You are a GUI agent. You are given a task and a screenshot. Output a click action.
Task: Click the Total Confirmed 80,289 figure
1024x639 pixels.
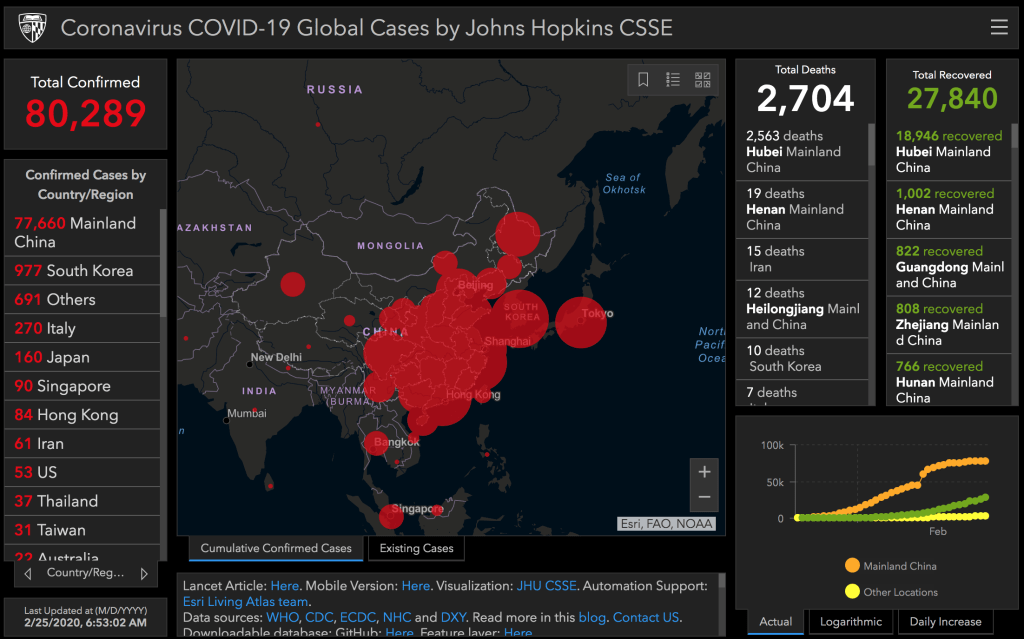coord(86,113)
